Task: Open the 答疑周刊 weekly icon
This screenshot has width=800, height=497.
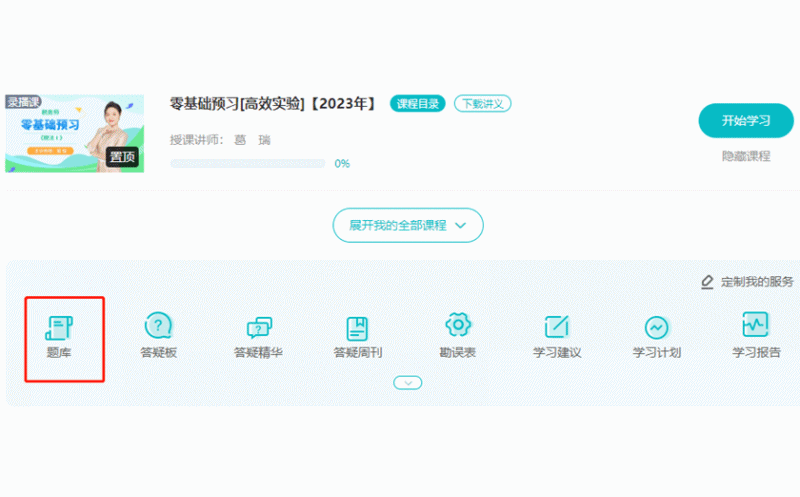Action: click(x=357, y=327)
